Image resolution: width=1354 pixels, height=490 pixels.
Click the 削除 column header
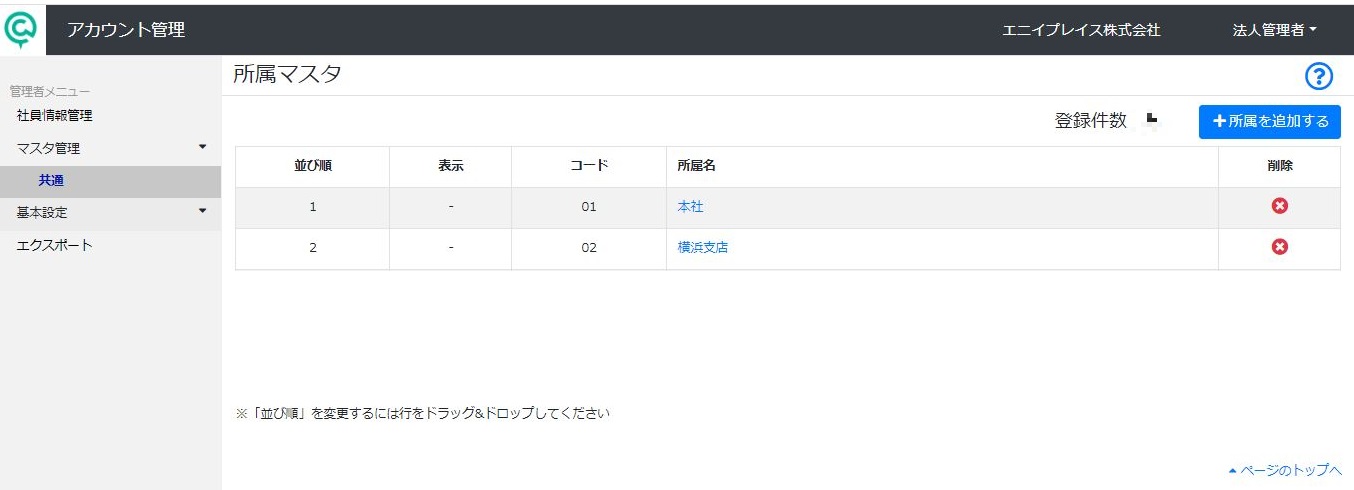(x=1279, y=166)
